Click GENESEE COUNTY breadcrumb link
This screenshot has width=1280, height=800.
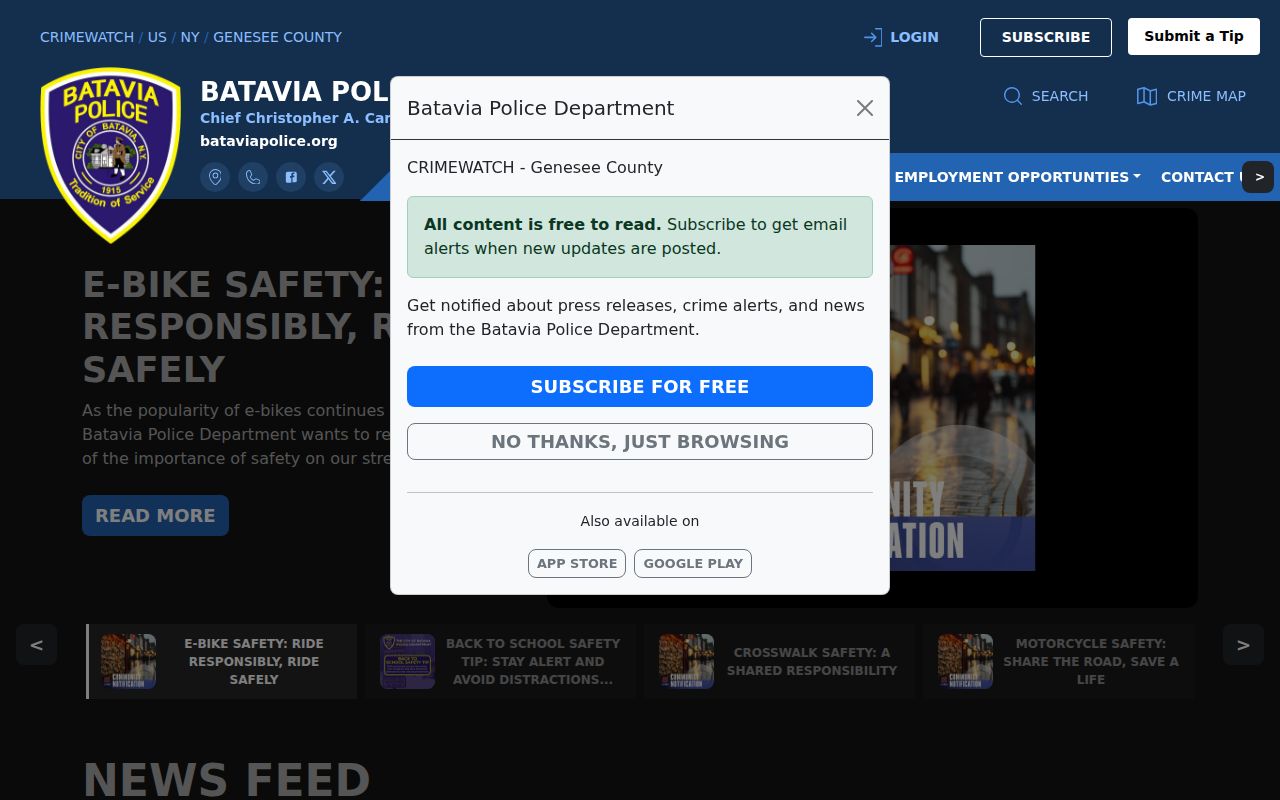tap(277, 37)
